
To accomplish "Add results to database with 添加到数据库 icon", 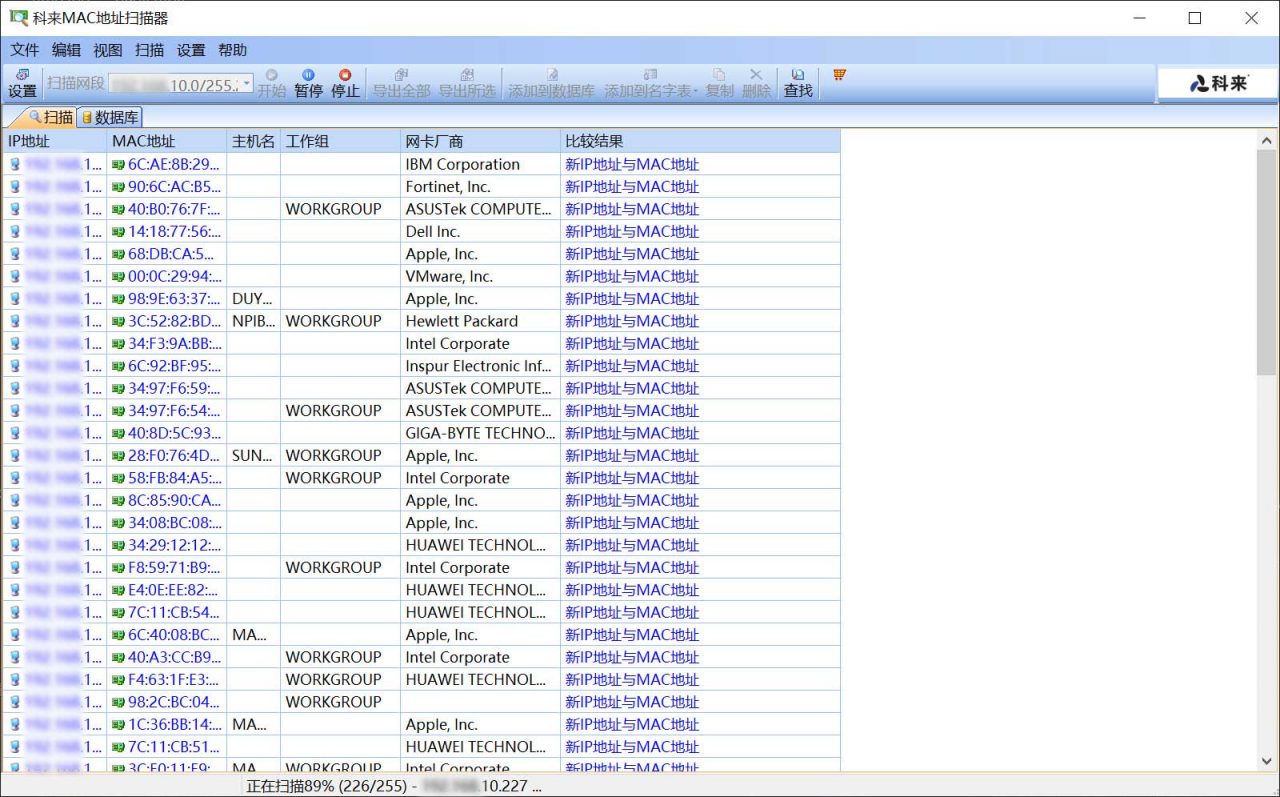I will (x=552, y=80).
